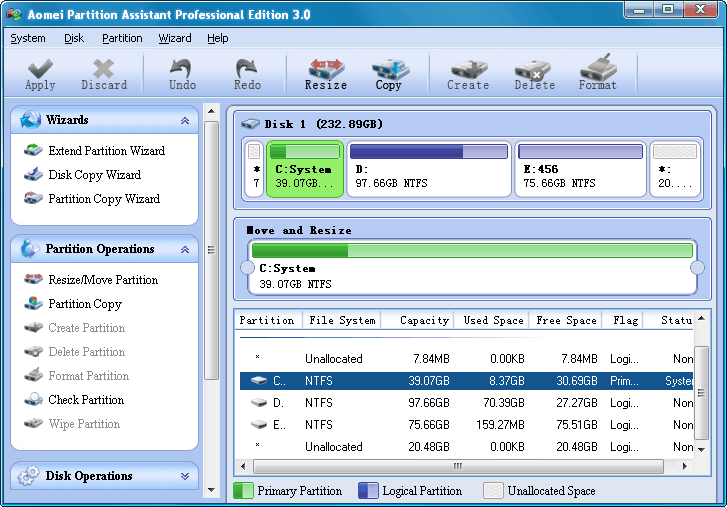Sort by the File System column header
The image size is (727, 507).
(x=342, y=320)
